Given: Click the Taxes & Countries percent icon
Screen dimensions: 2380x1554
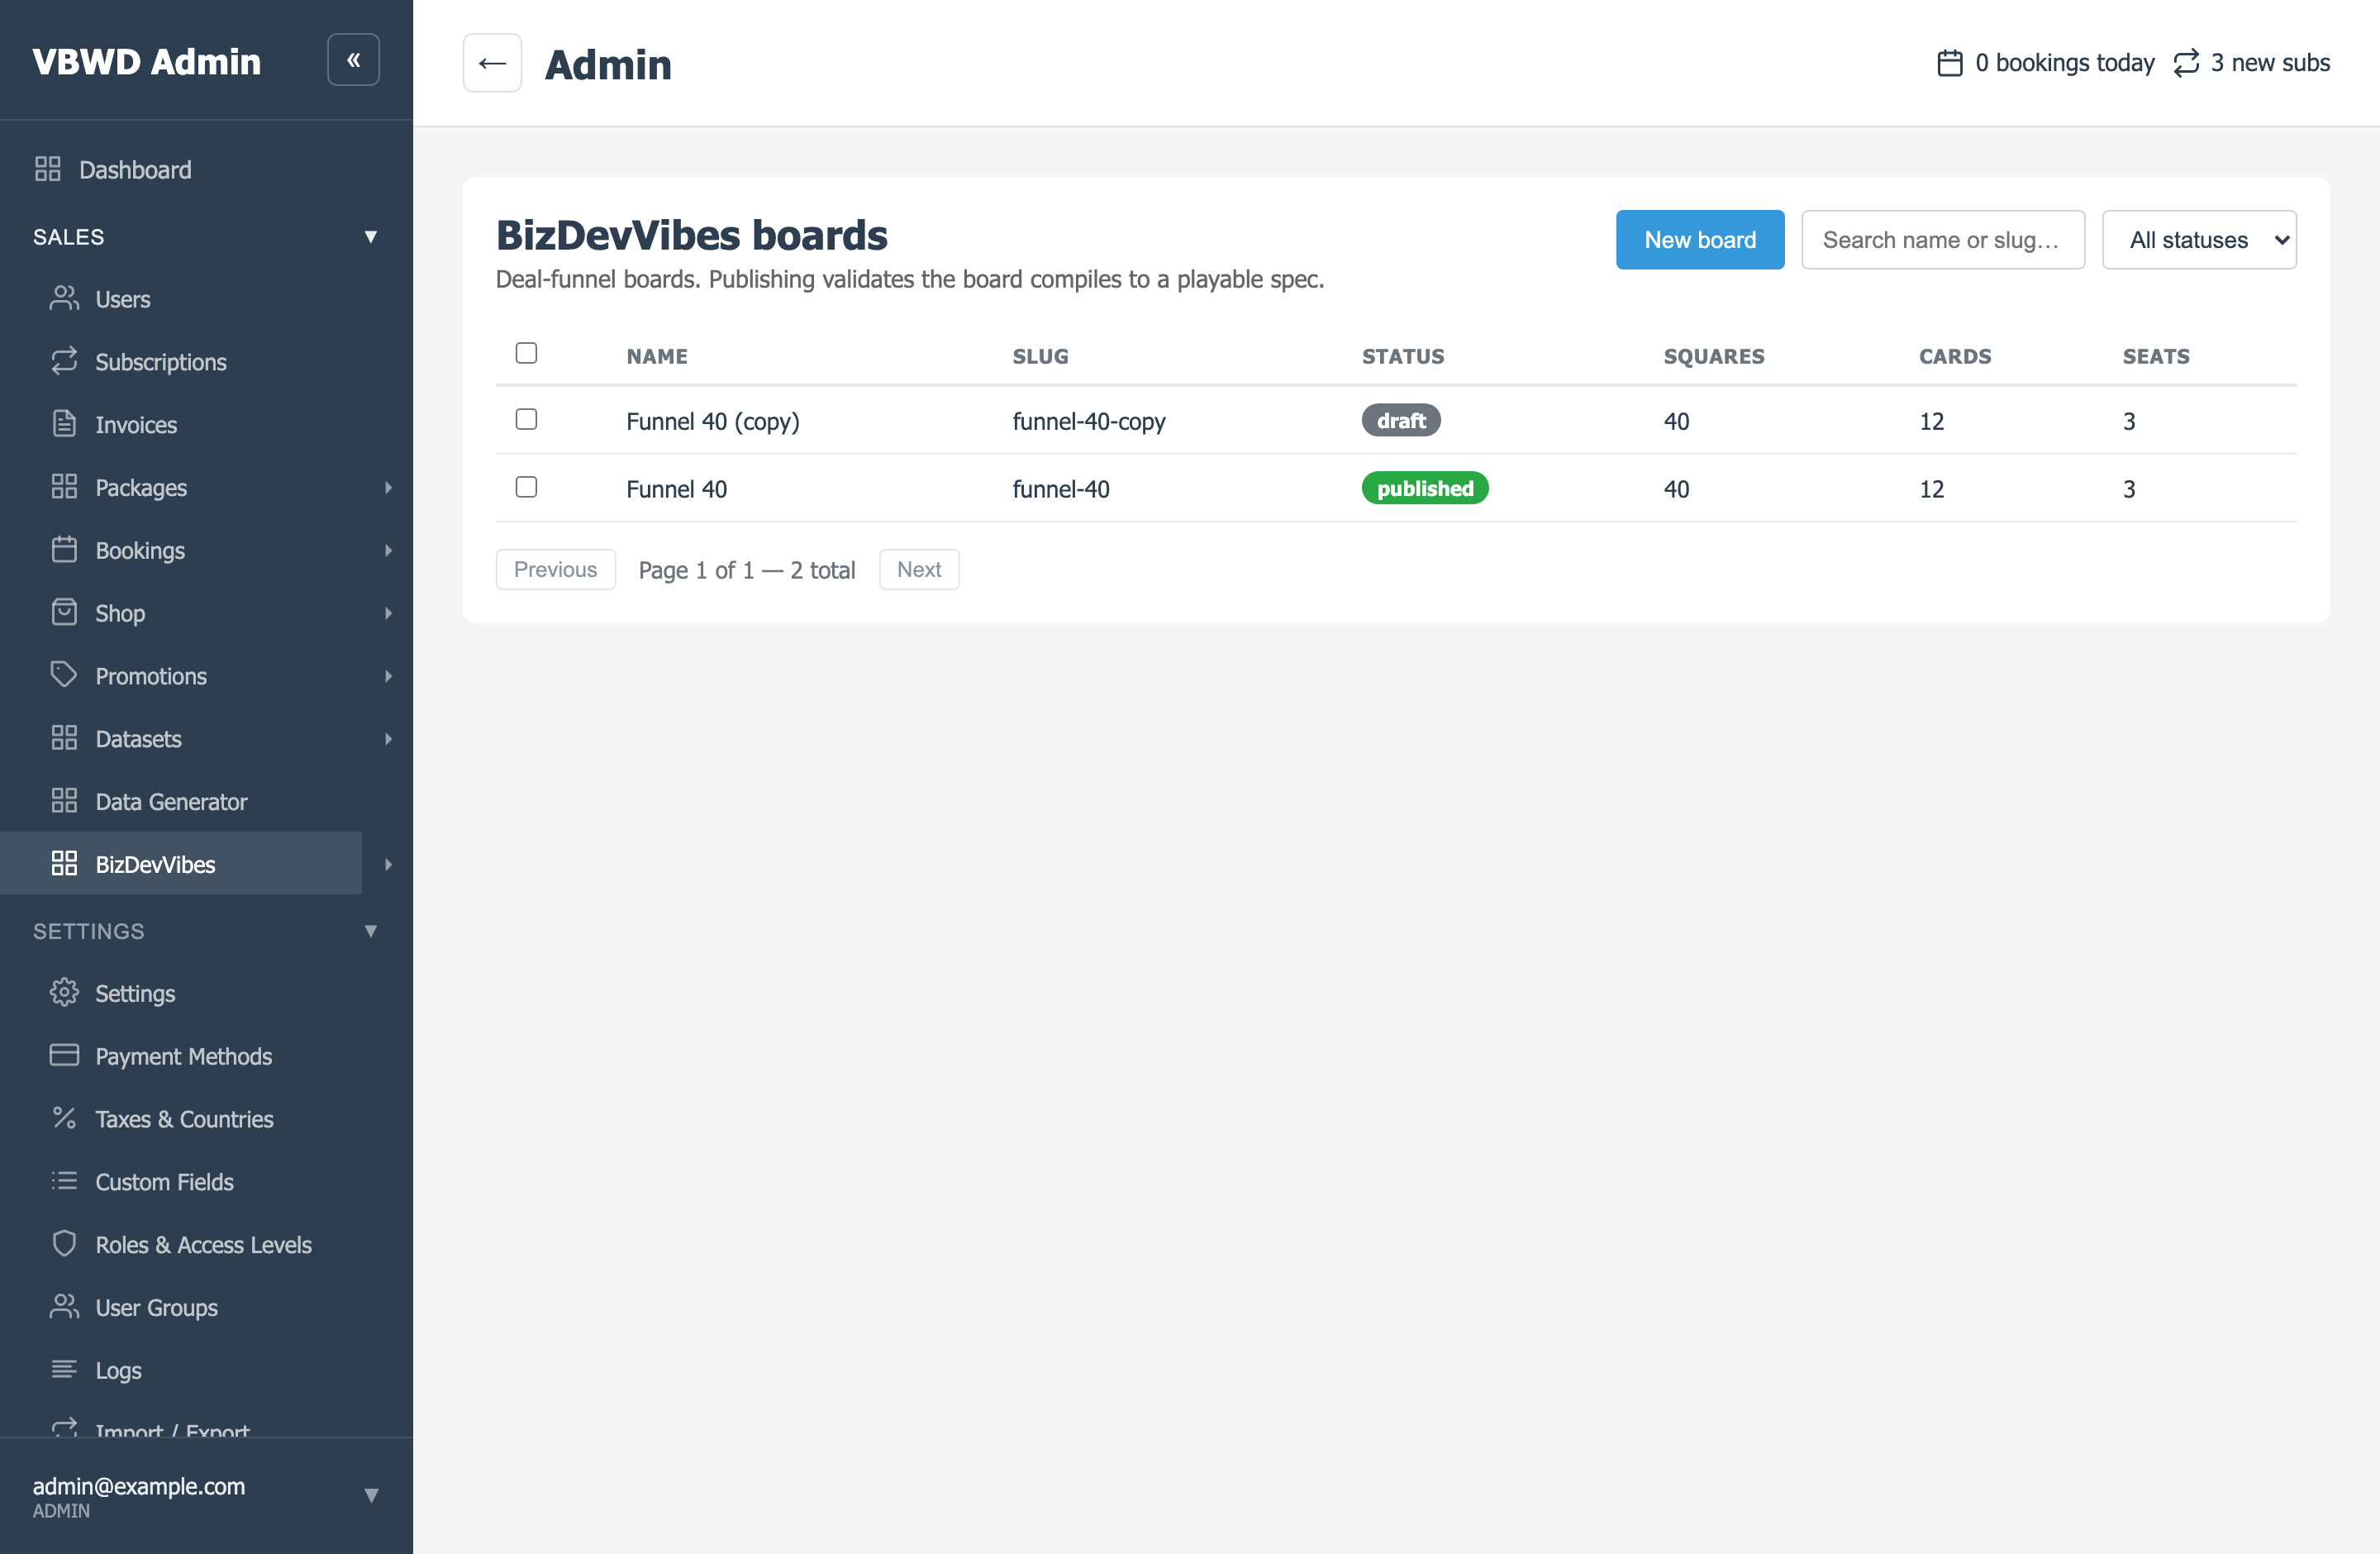Looking at the screenshot, I should [64, 1118].
